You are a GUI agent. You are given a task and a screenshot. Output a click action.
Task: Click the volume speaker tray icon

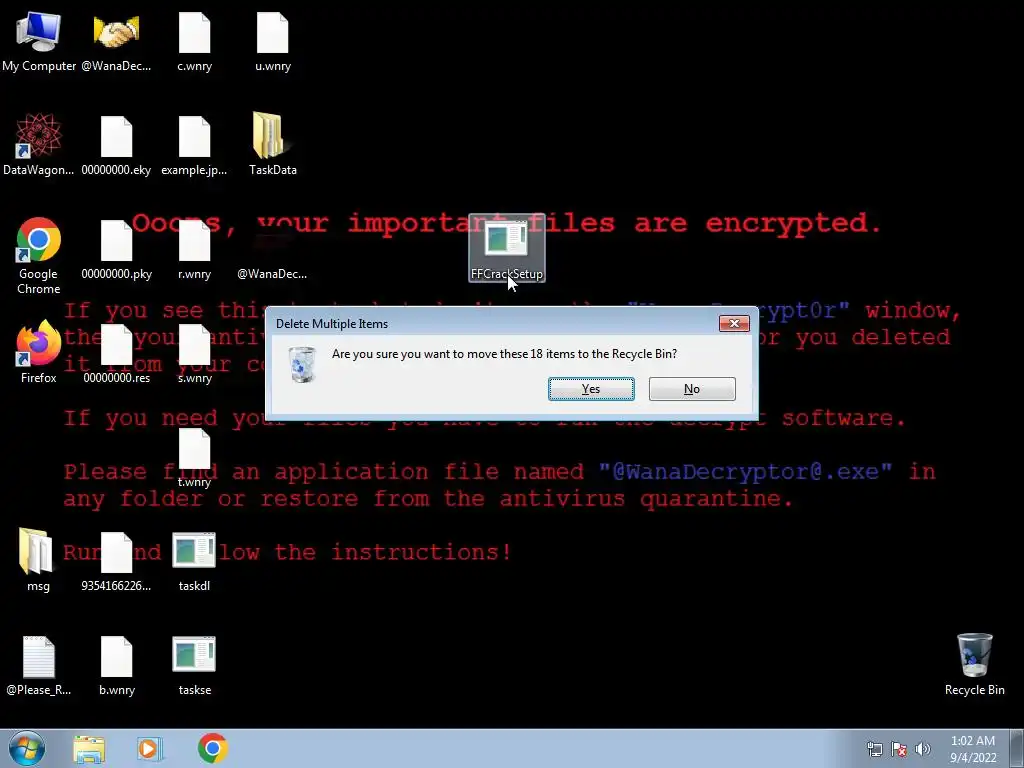click(923, 749)
